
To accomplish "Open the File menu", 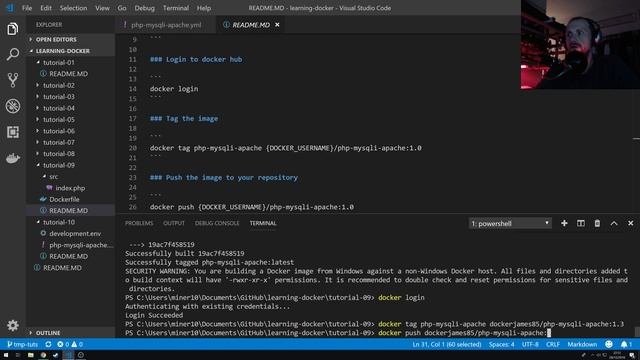I will click(27, 8).
